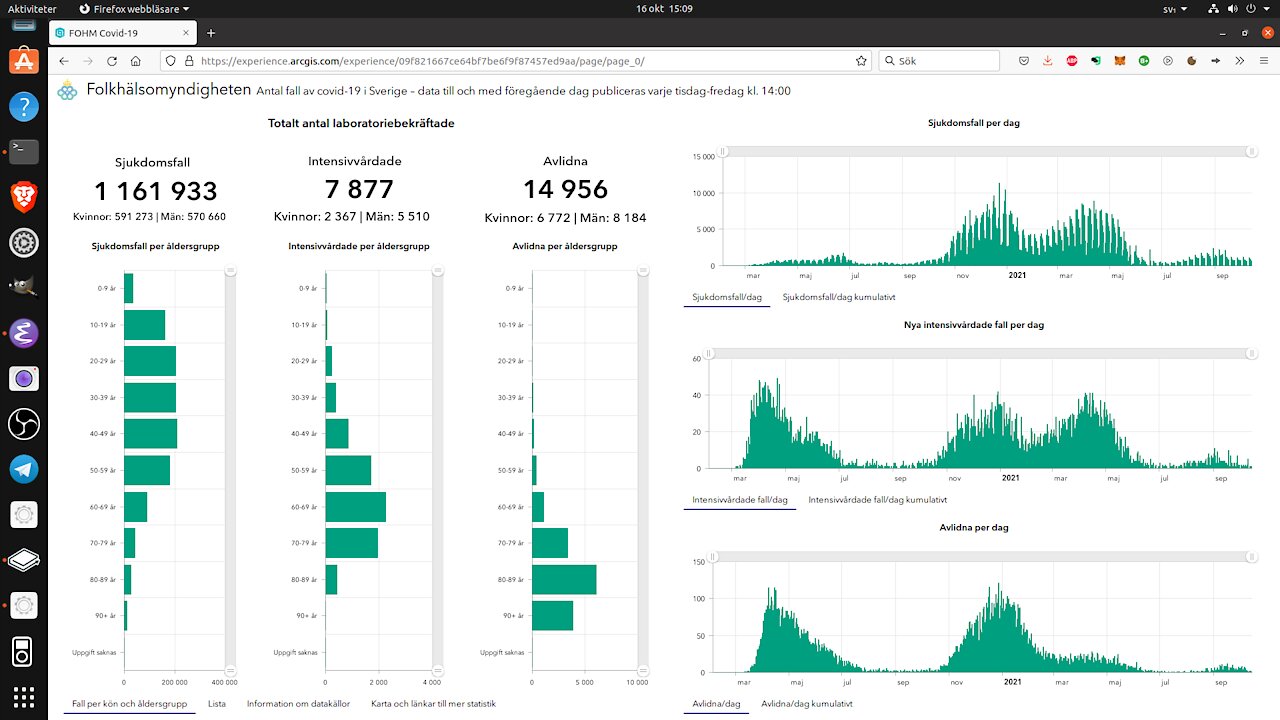
Task: Switch to the Lista tab
Action: point(216,704)
